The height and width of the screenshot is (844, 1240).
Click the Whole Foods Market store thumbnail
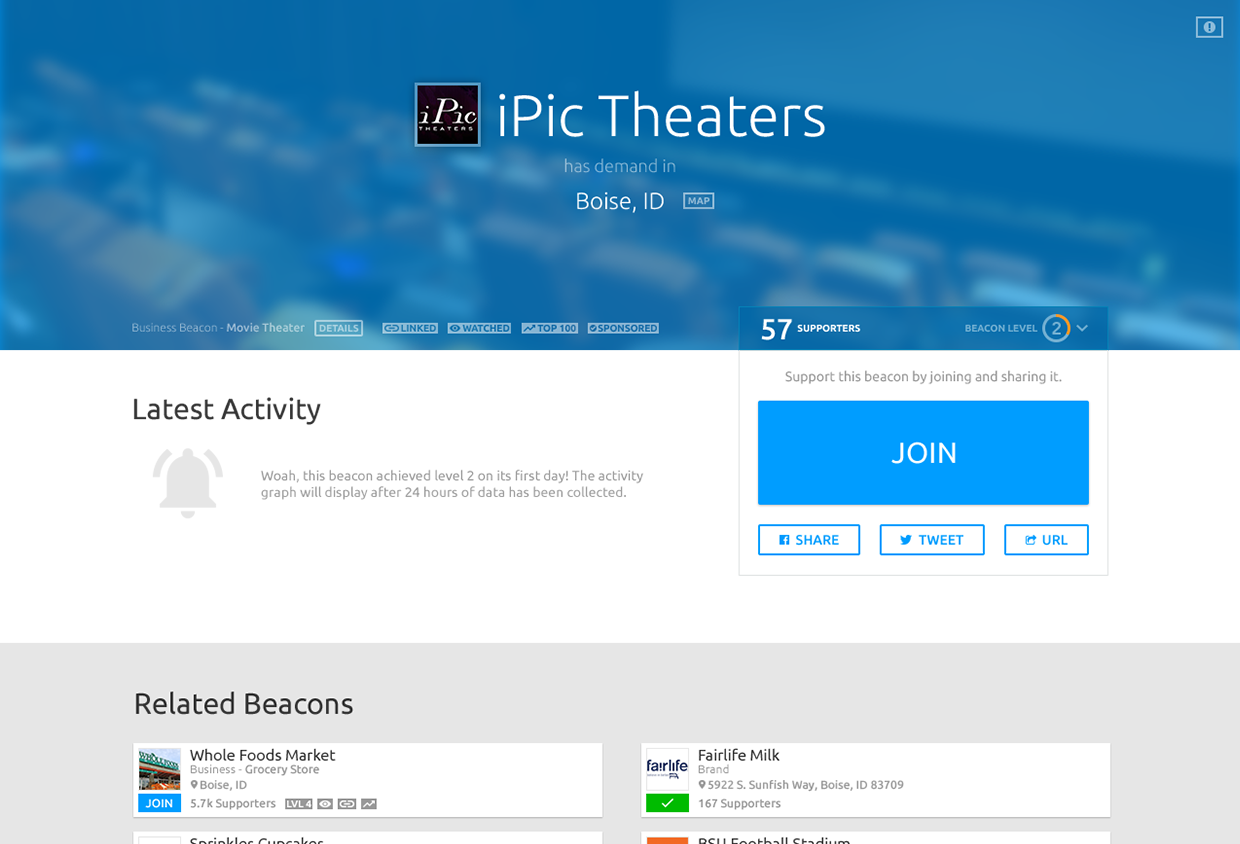160,770
